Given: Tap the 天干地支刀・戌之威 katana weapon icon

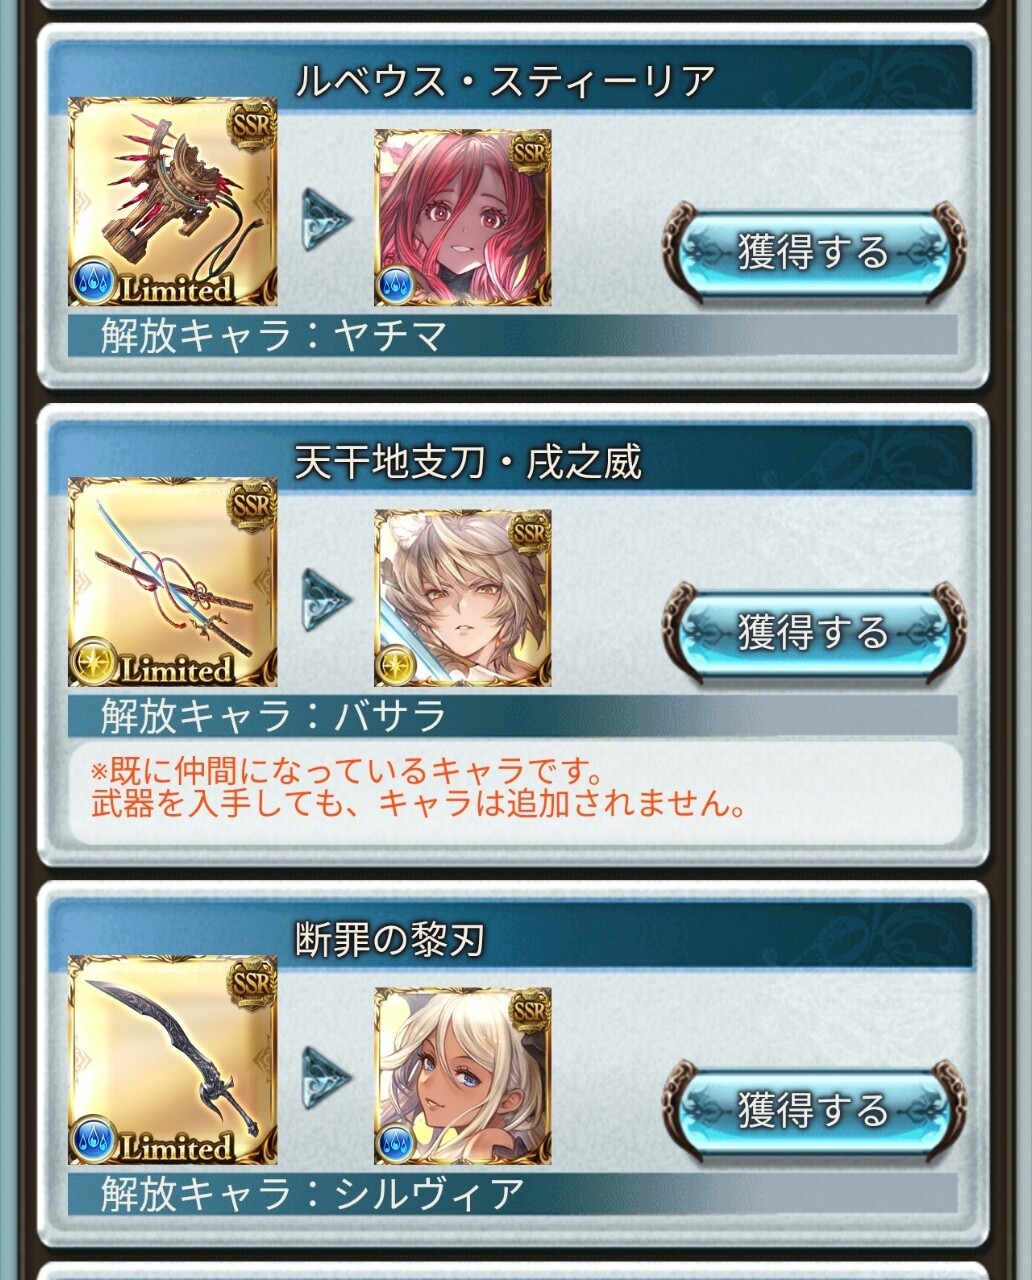Looking at the screenshot, I should 173,582.
